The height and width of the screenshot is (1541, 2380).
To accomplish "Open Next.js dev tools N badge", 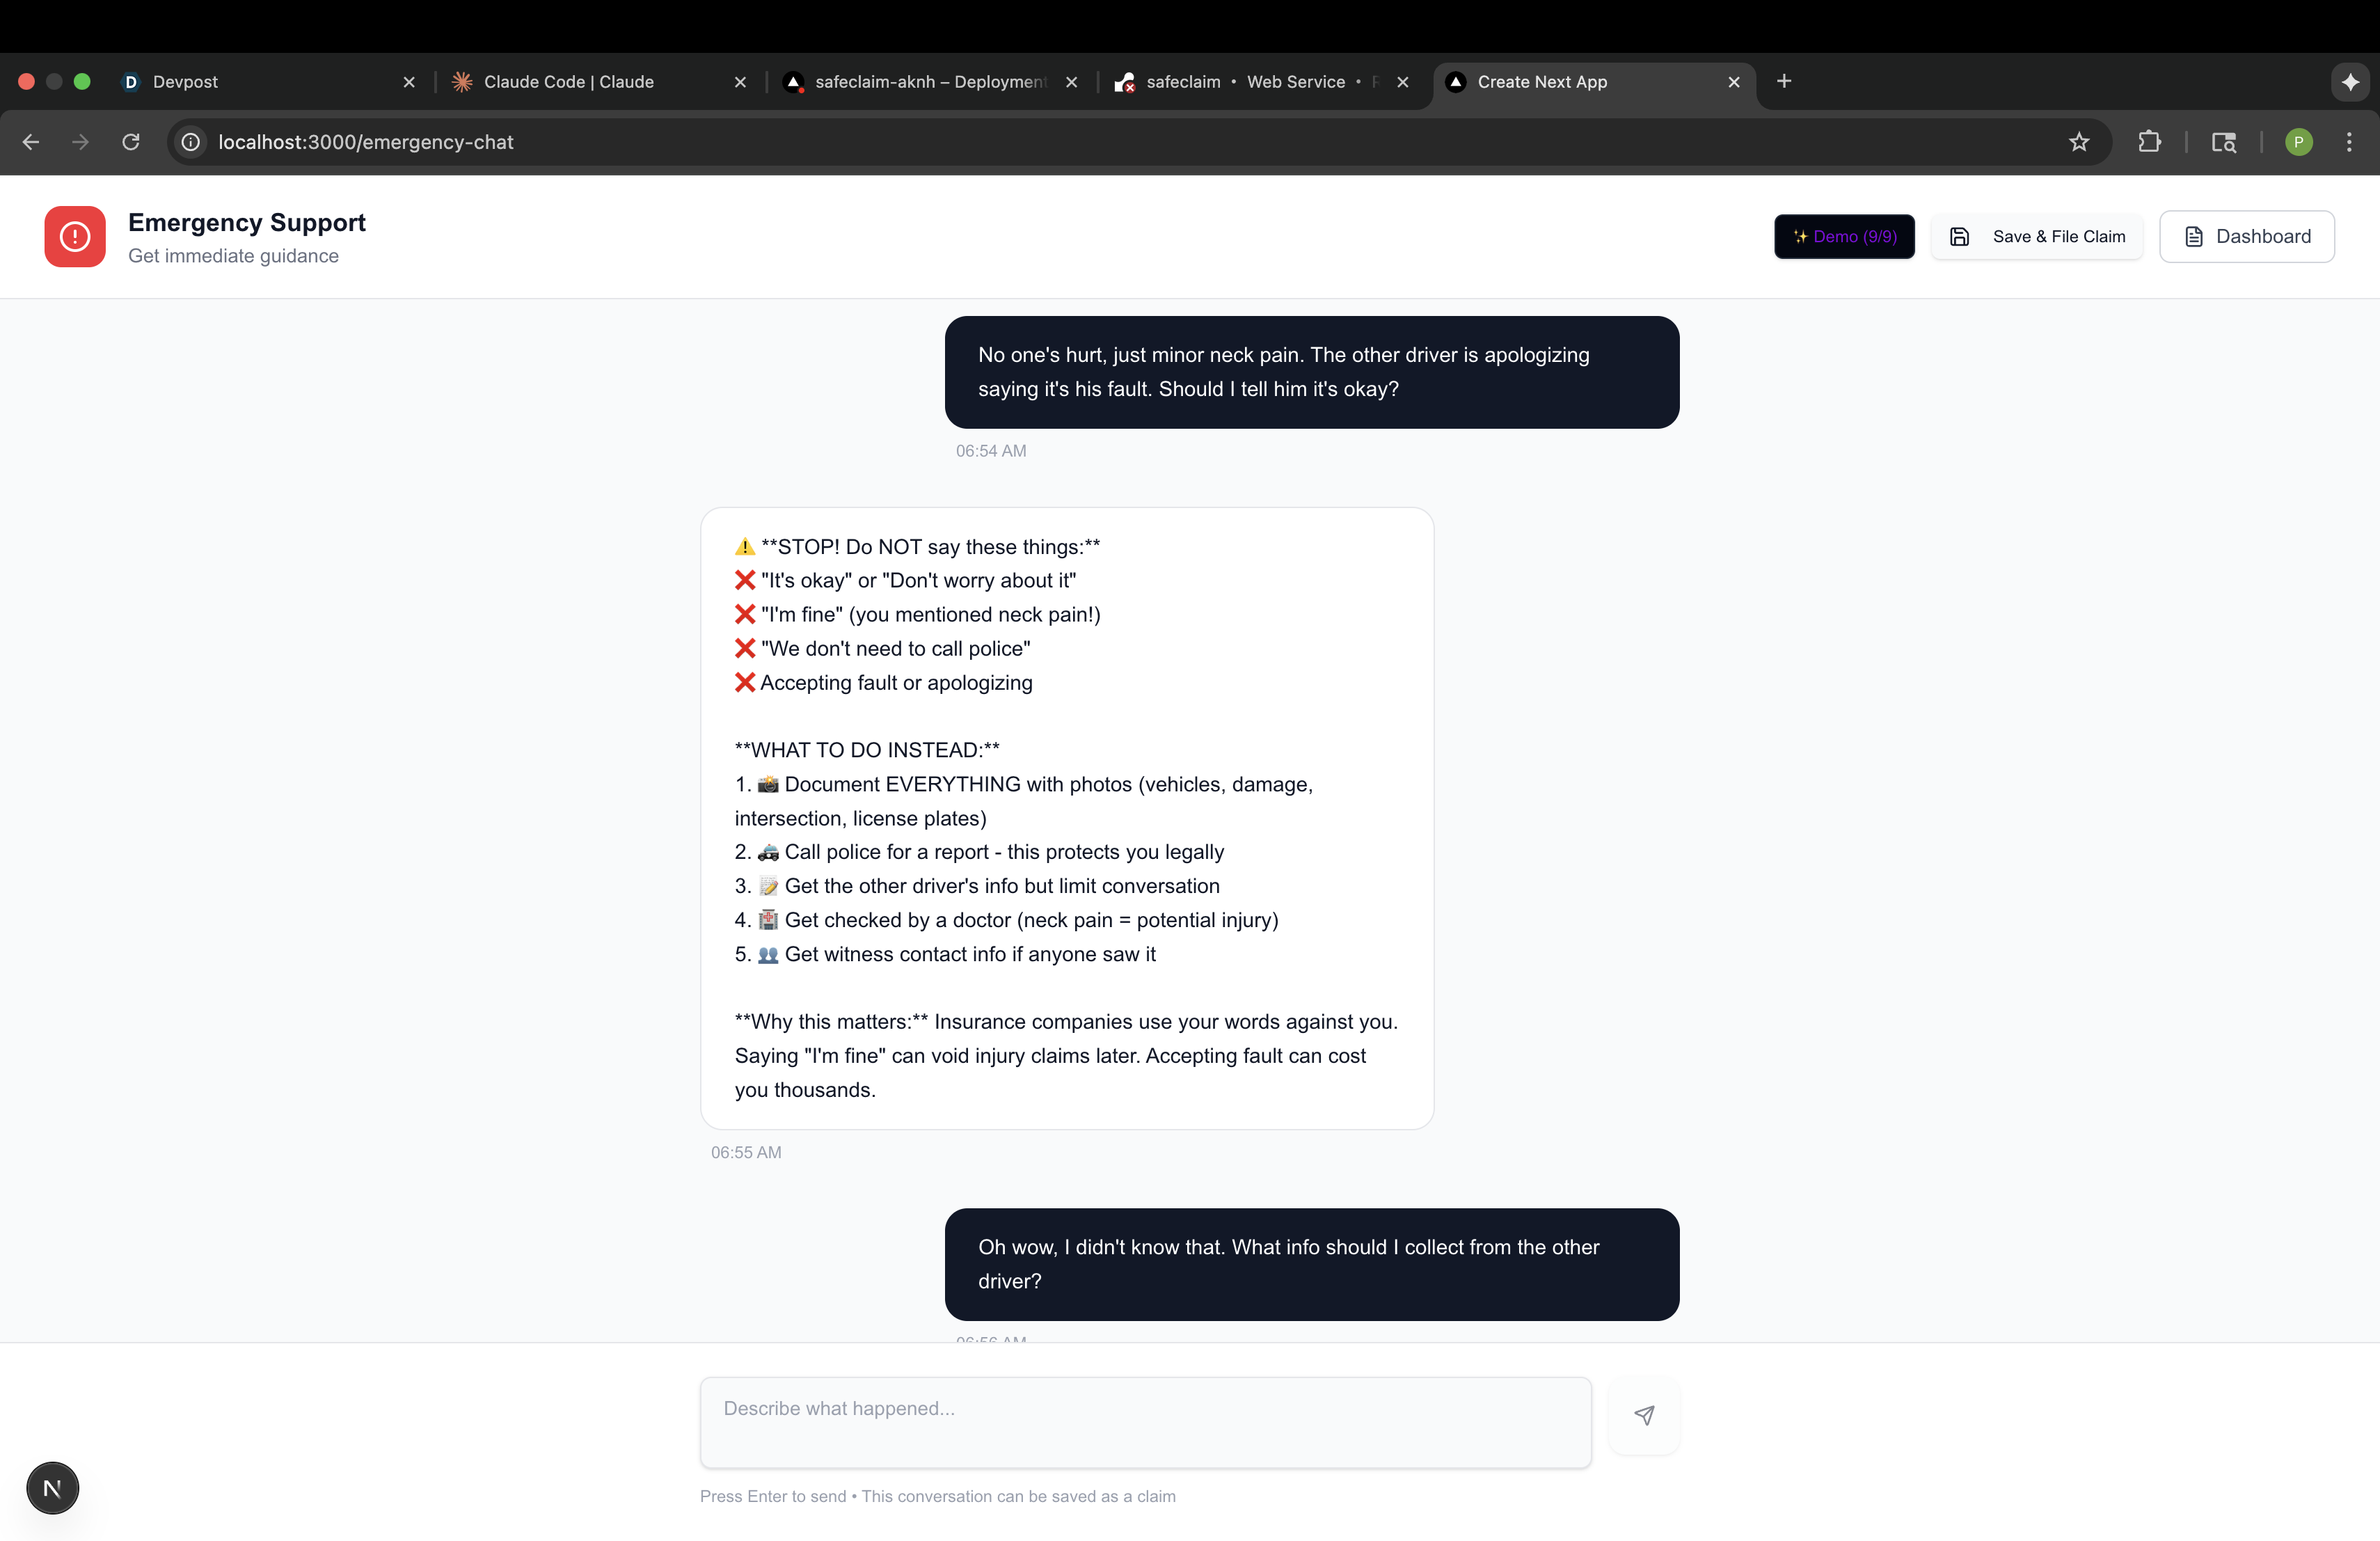I will tap(52, 1488).
